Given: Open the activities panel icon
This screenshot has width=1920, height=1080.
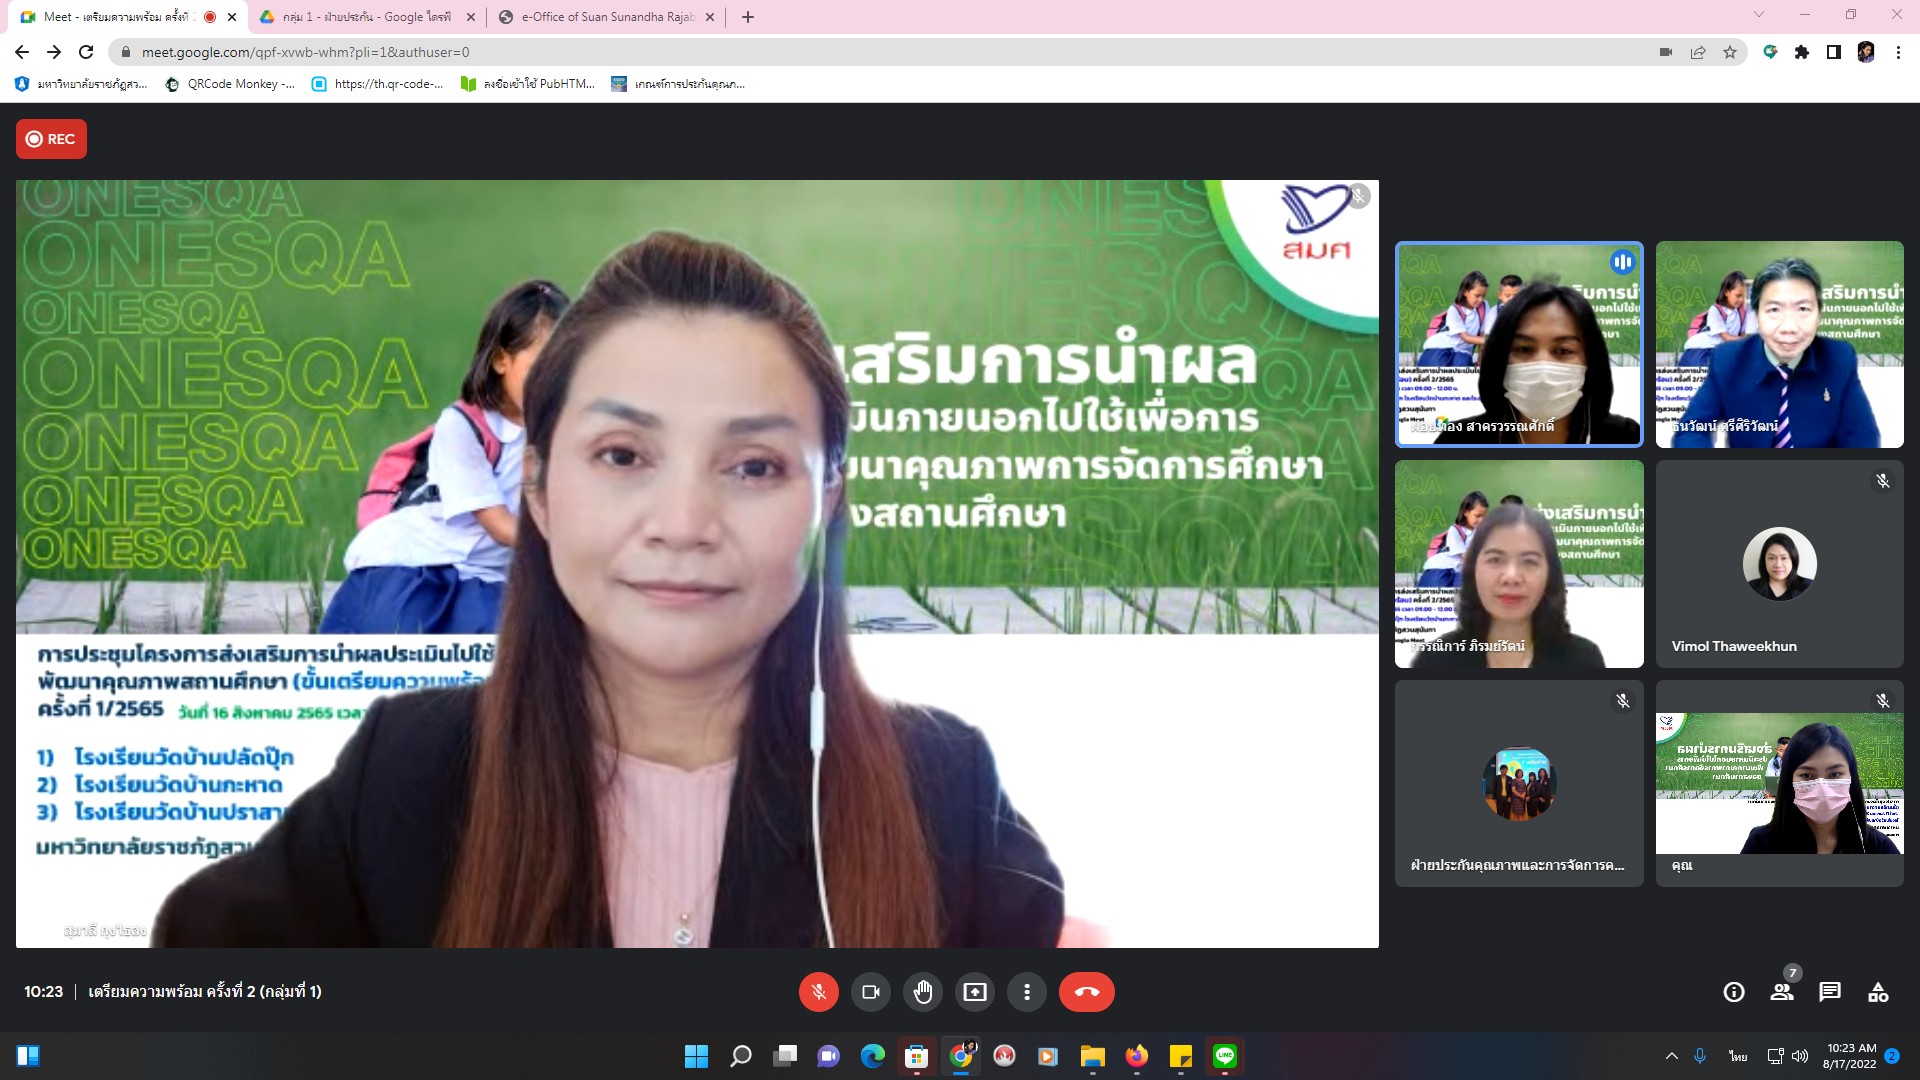Looking at the screenshot, I should click(x=1878, y=992).
